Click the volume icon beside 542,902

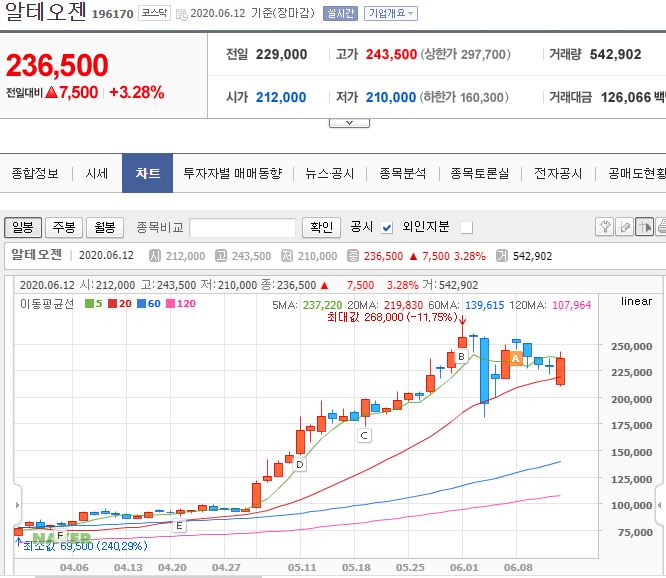click(x=502, y=256)
